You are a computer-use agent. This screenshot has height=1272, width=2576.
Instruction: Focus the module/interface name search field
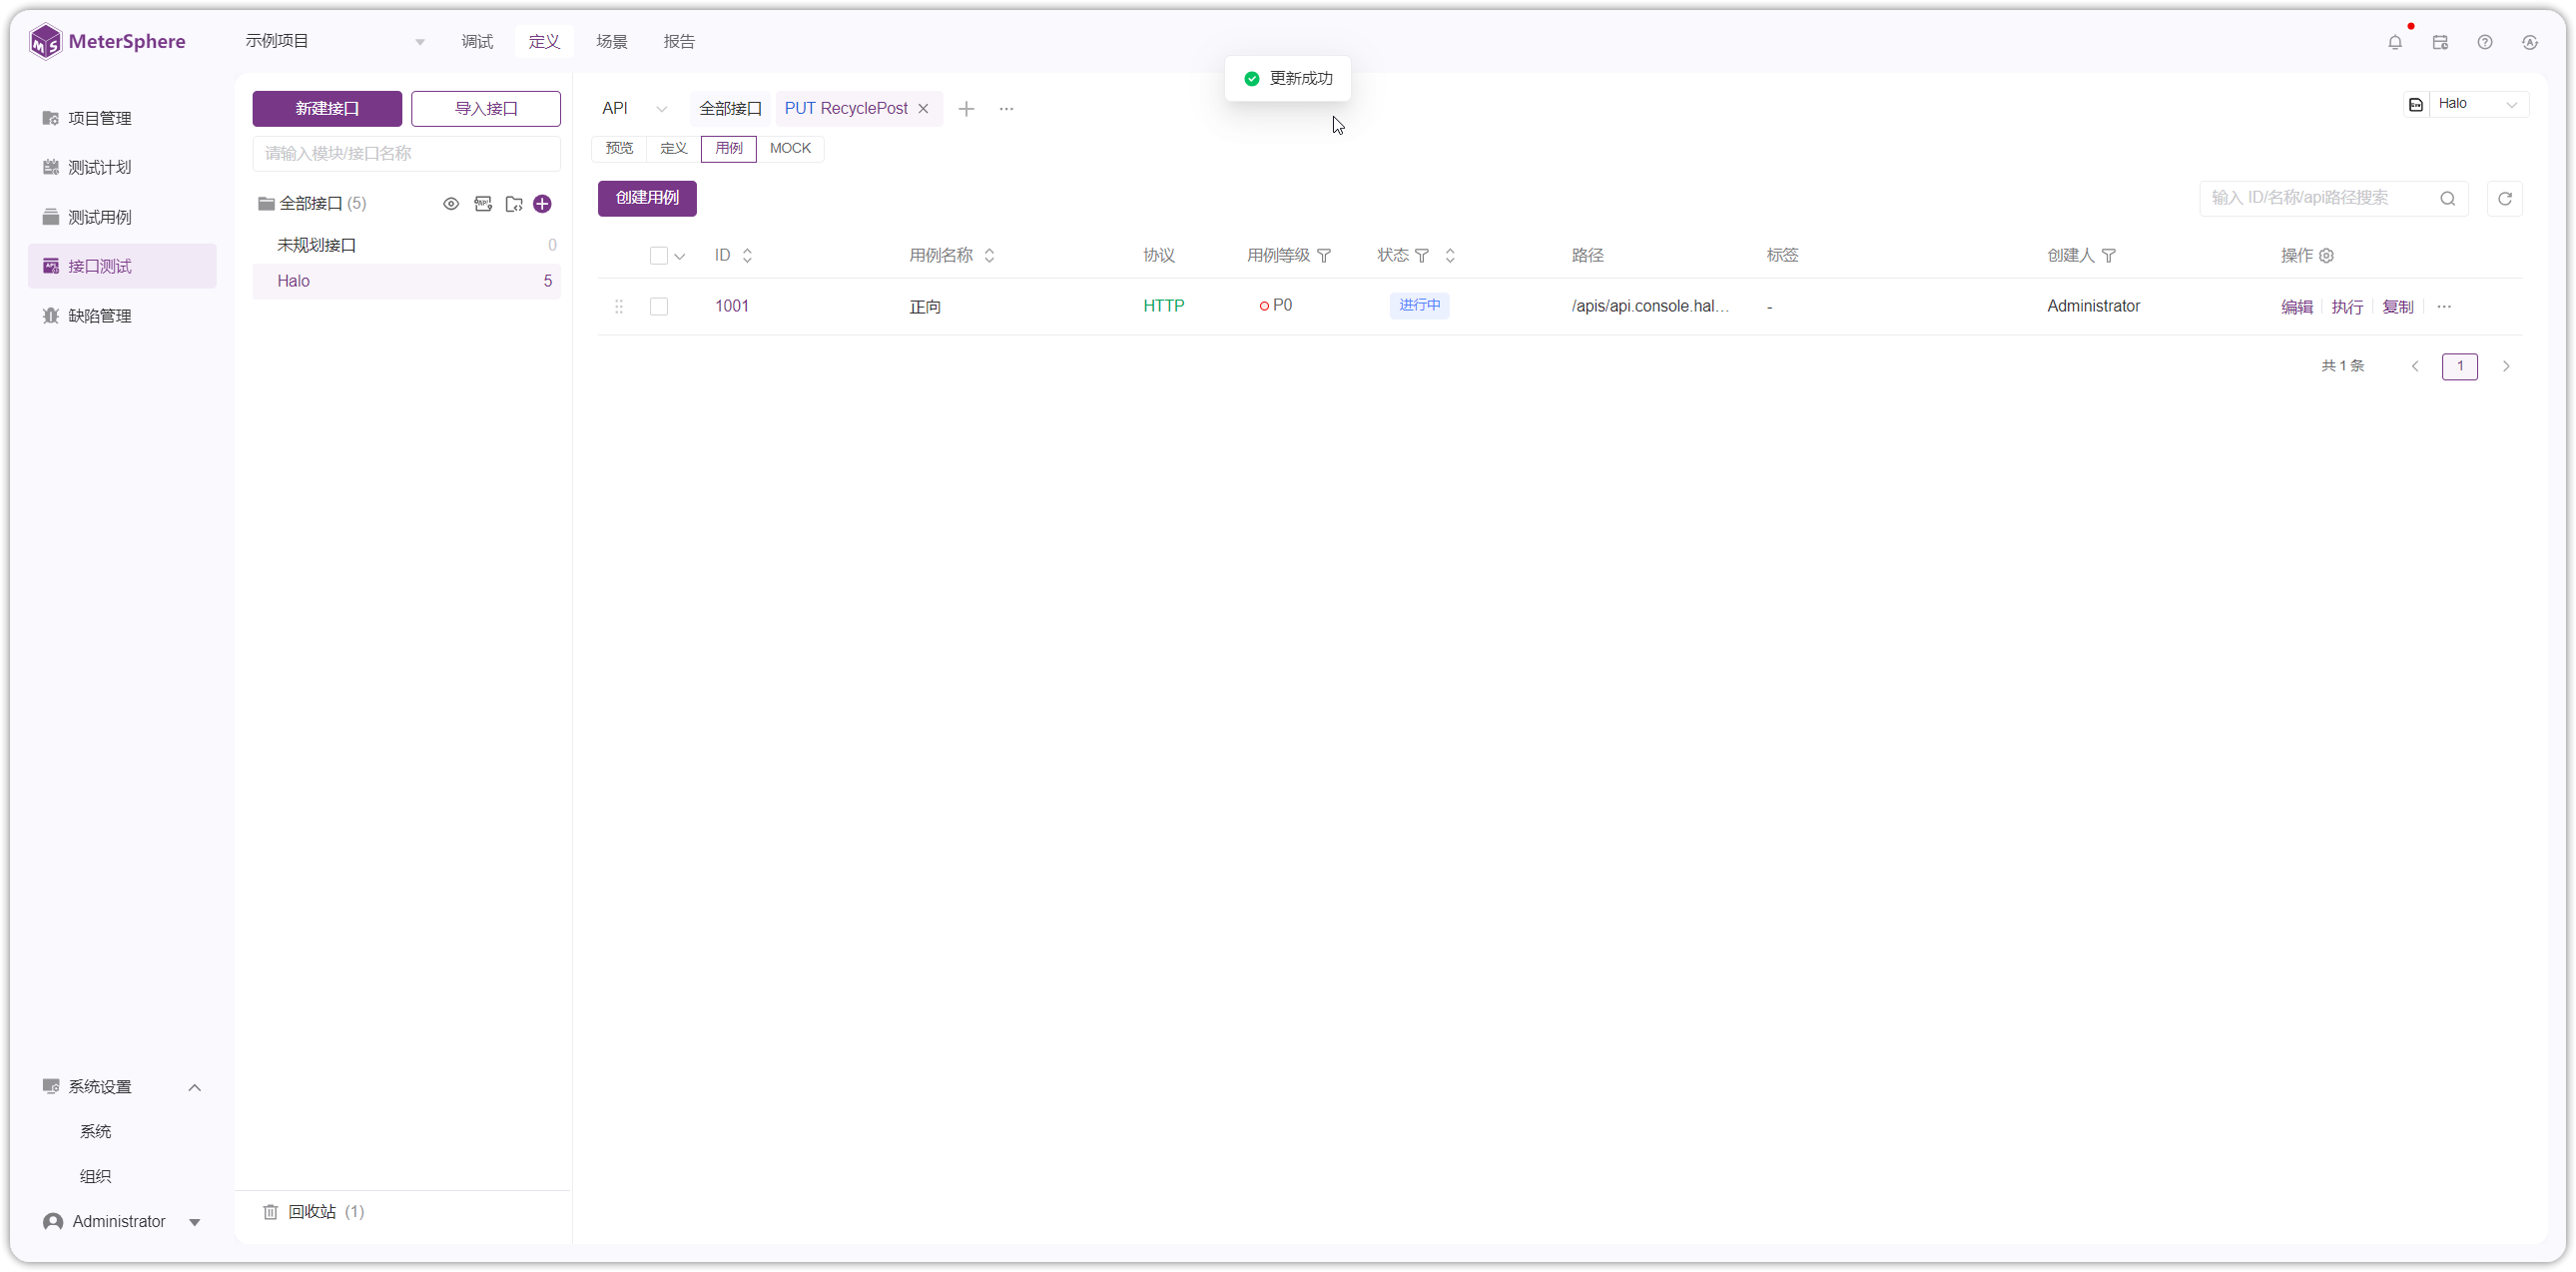pyautogui.click(x=406, y=154)
